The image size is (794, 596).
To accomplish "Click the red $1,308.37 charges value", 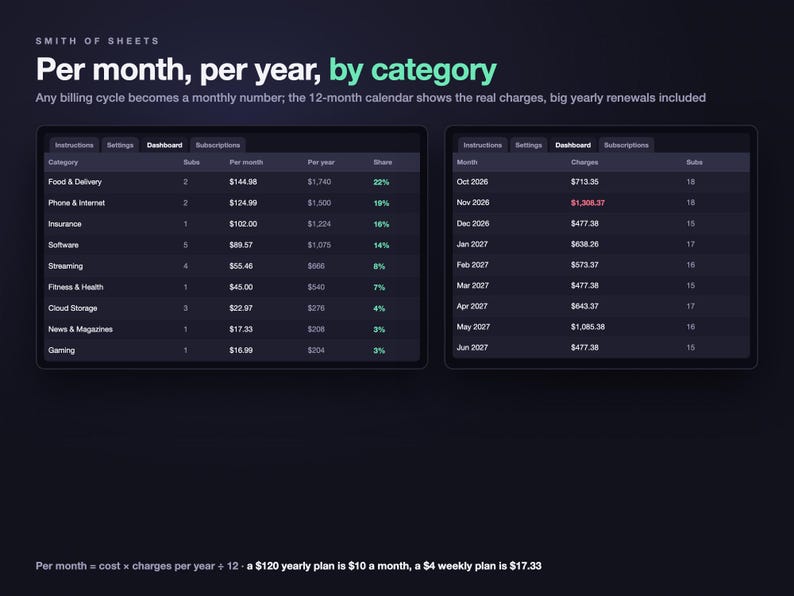I will (588, 203).
